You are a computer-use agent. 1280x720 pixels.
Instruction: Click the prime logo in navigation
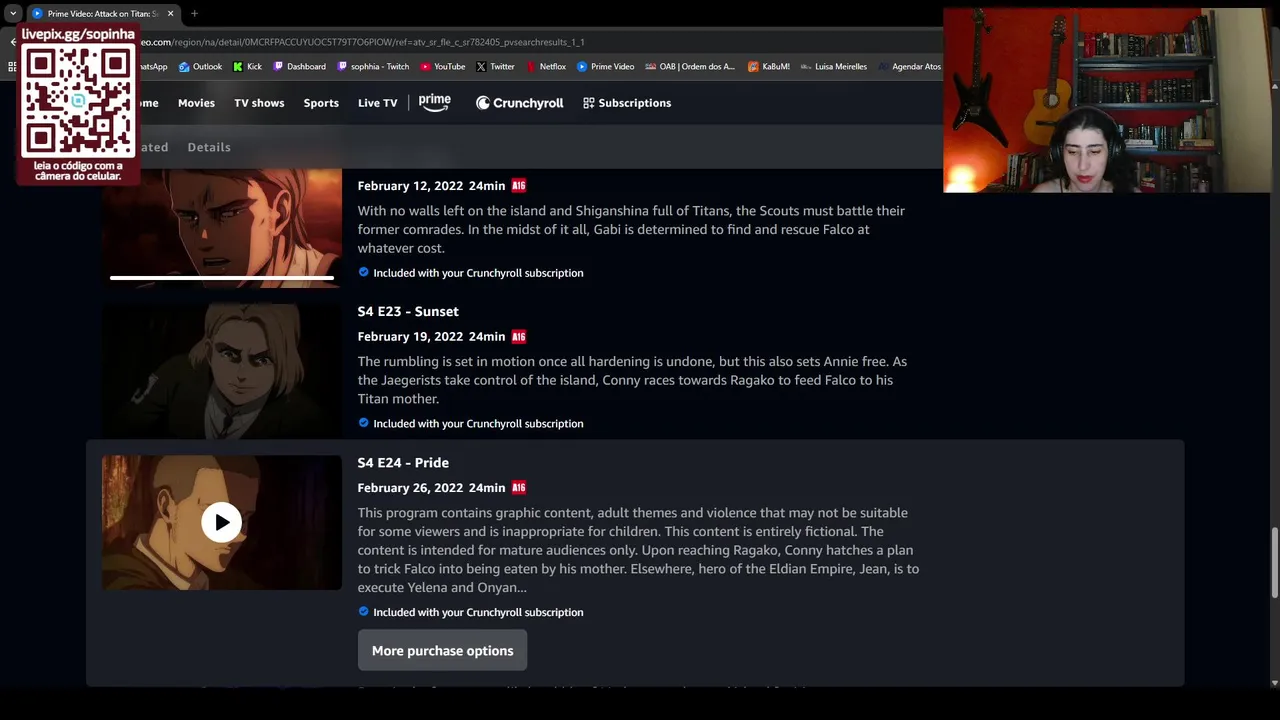tap(435, 102)
